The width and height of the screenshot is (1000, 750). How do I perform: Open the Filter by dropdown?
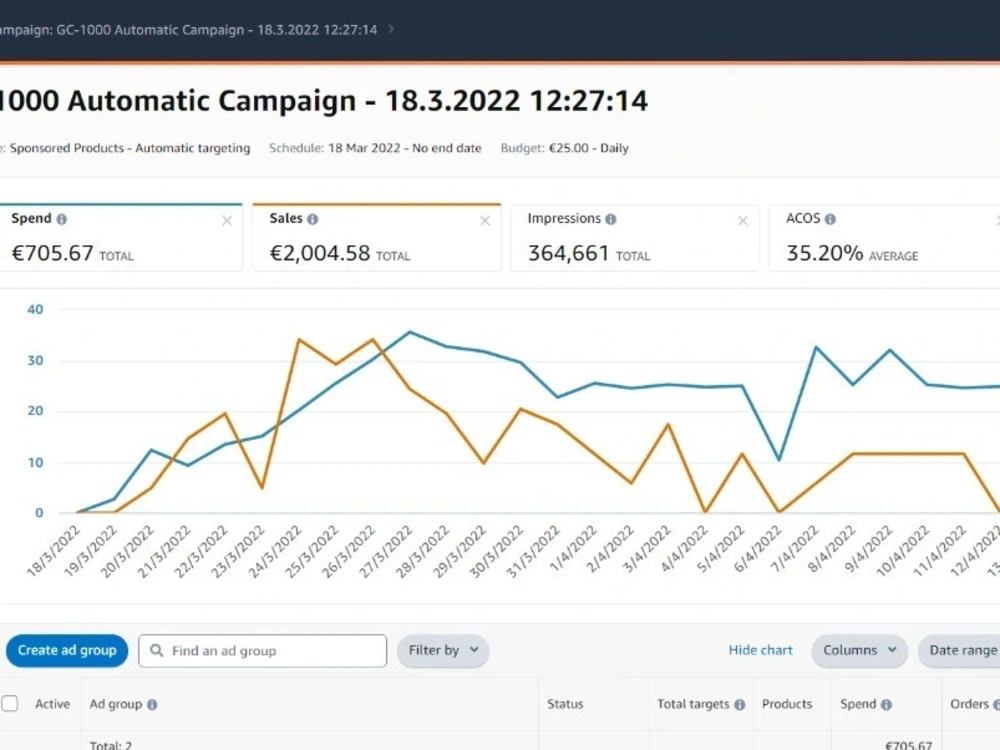point(443,651)
